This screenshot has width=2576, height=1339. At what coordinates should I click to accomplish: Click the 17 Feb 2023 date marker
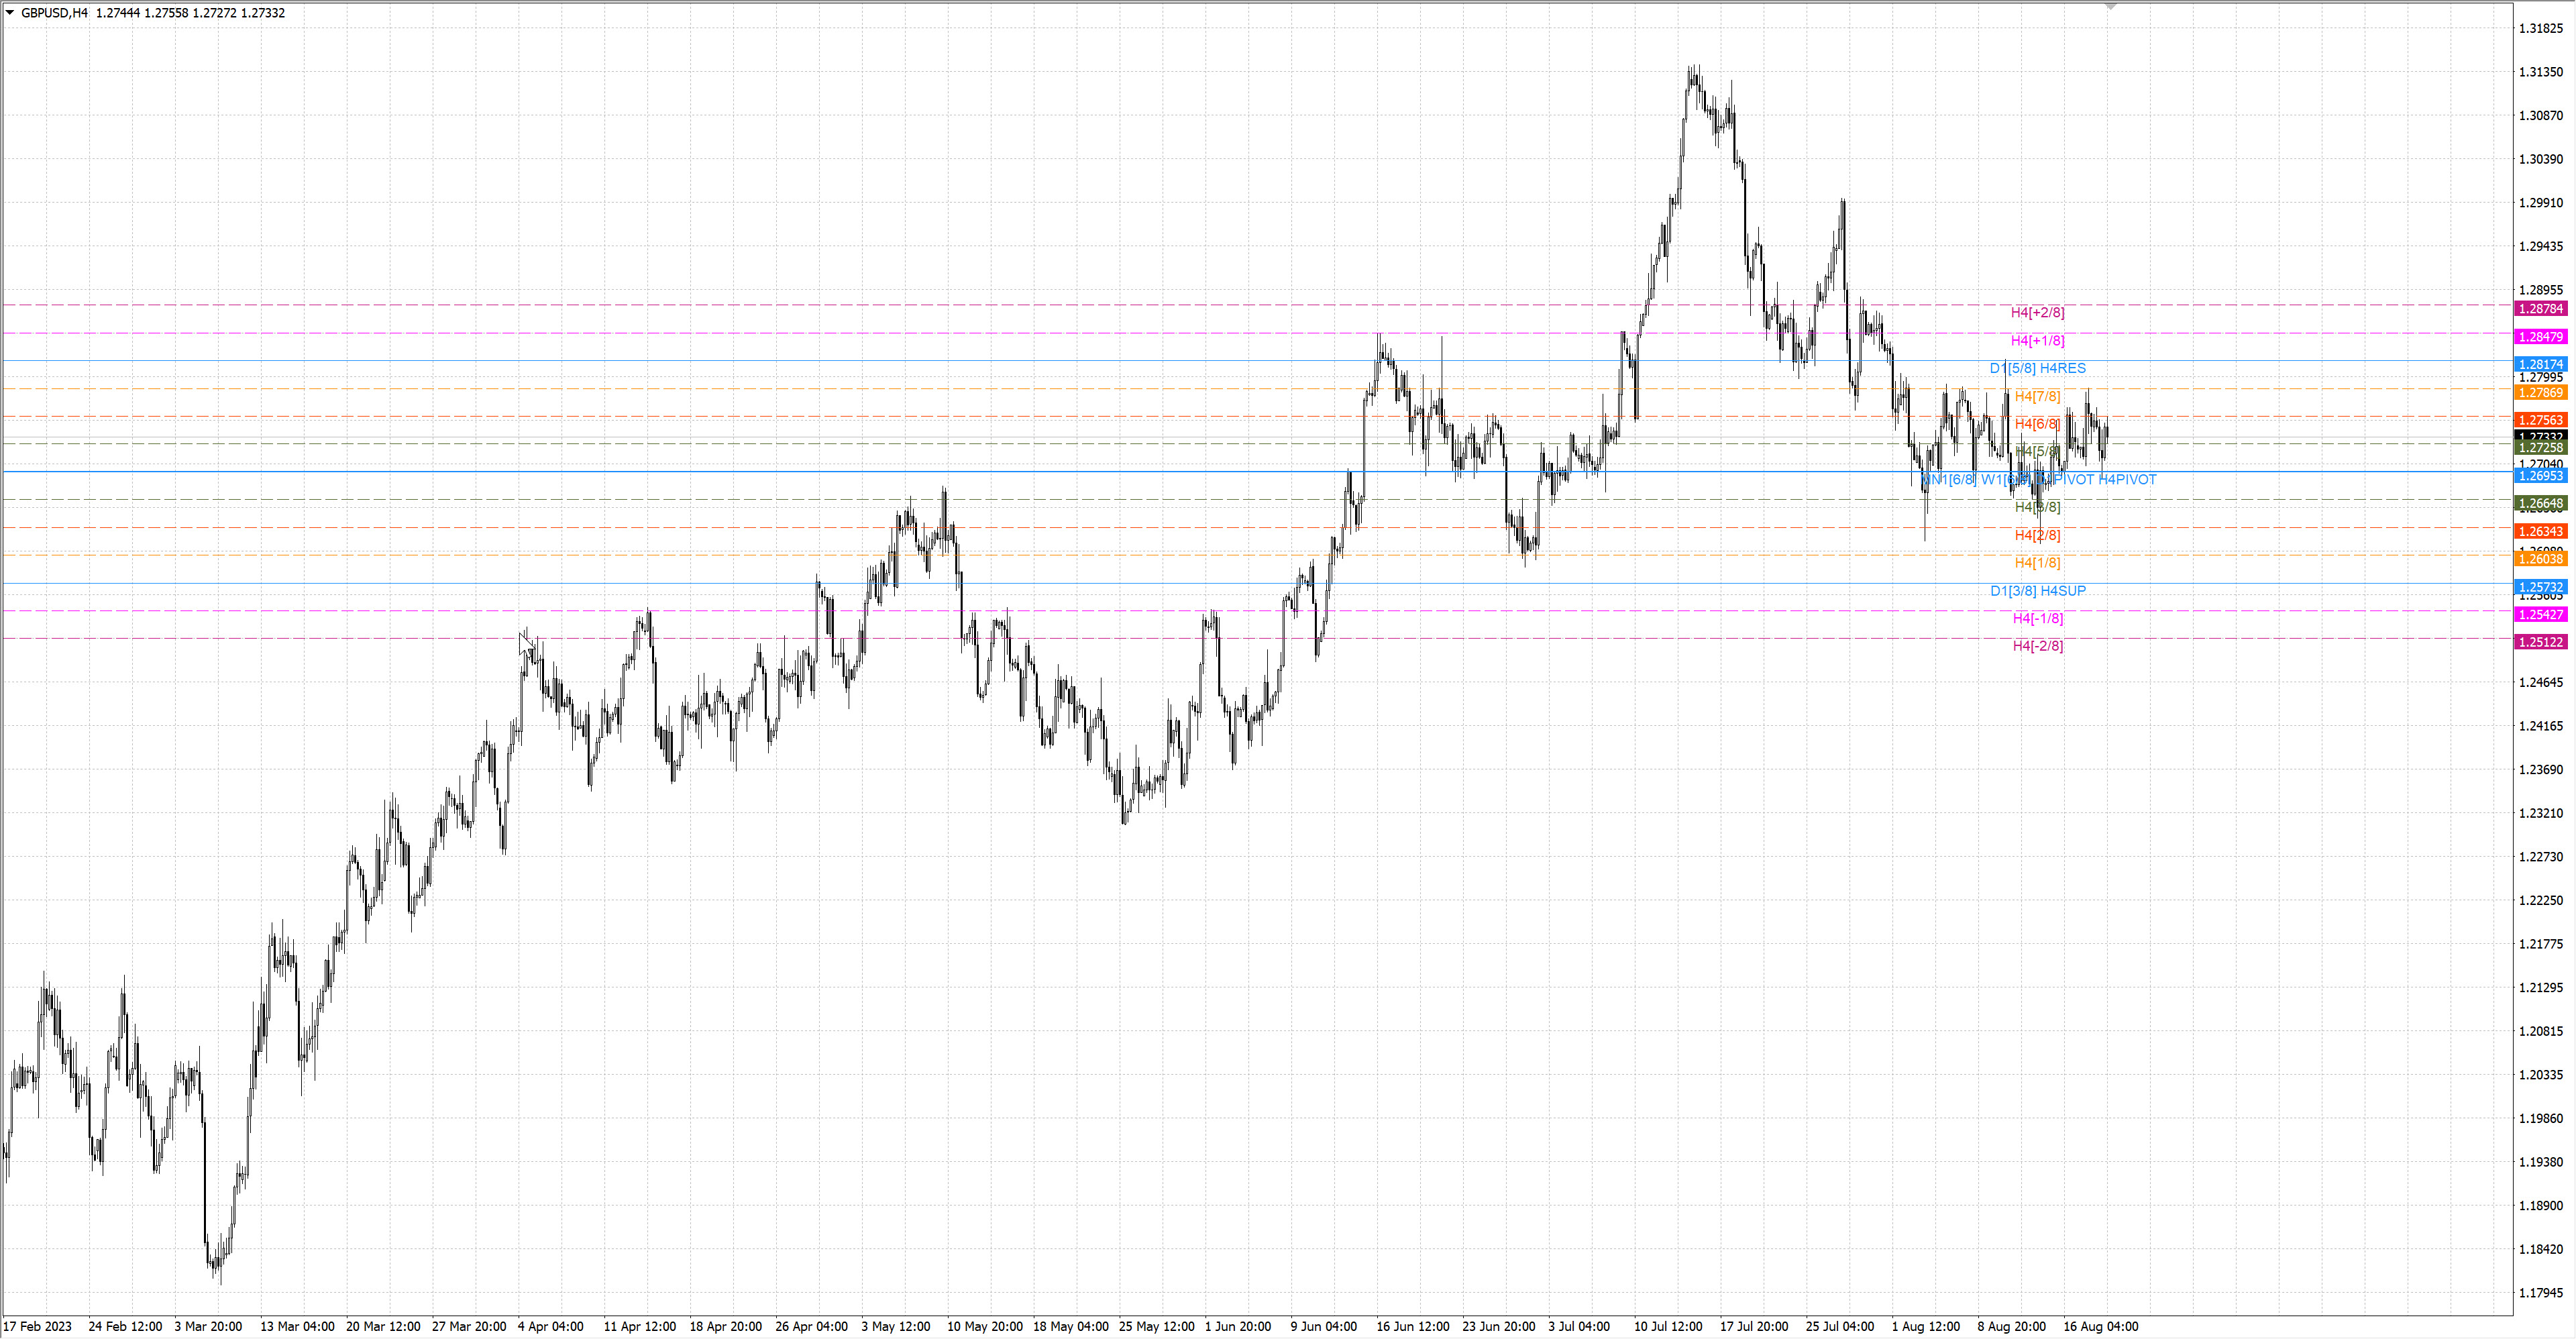click(x=38, y=1326)
